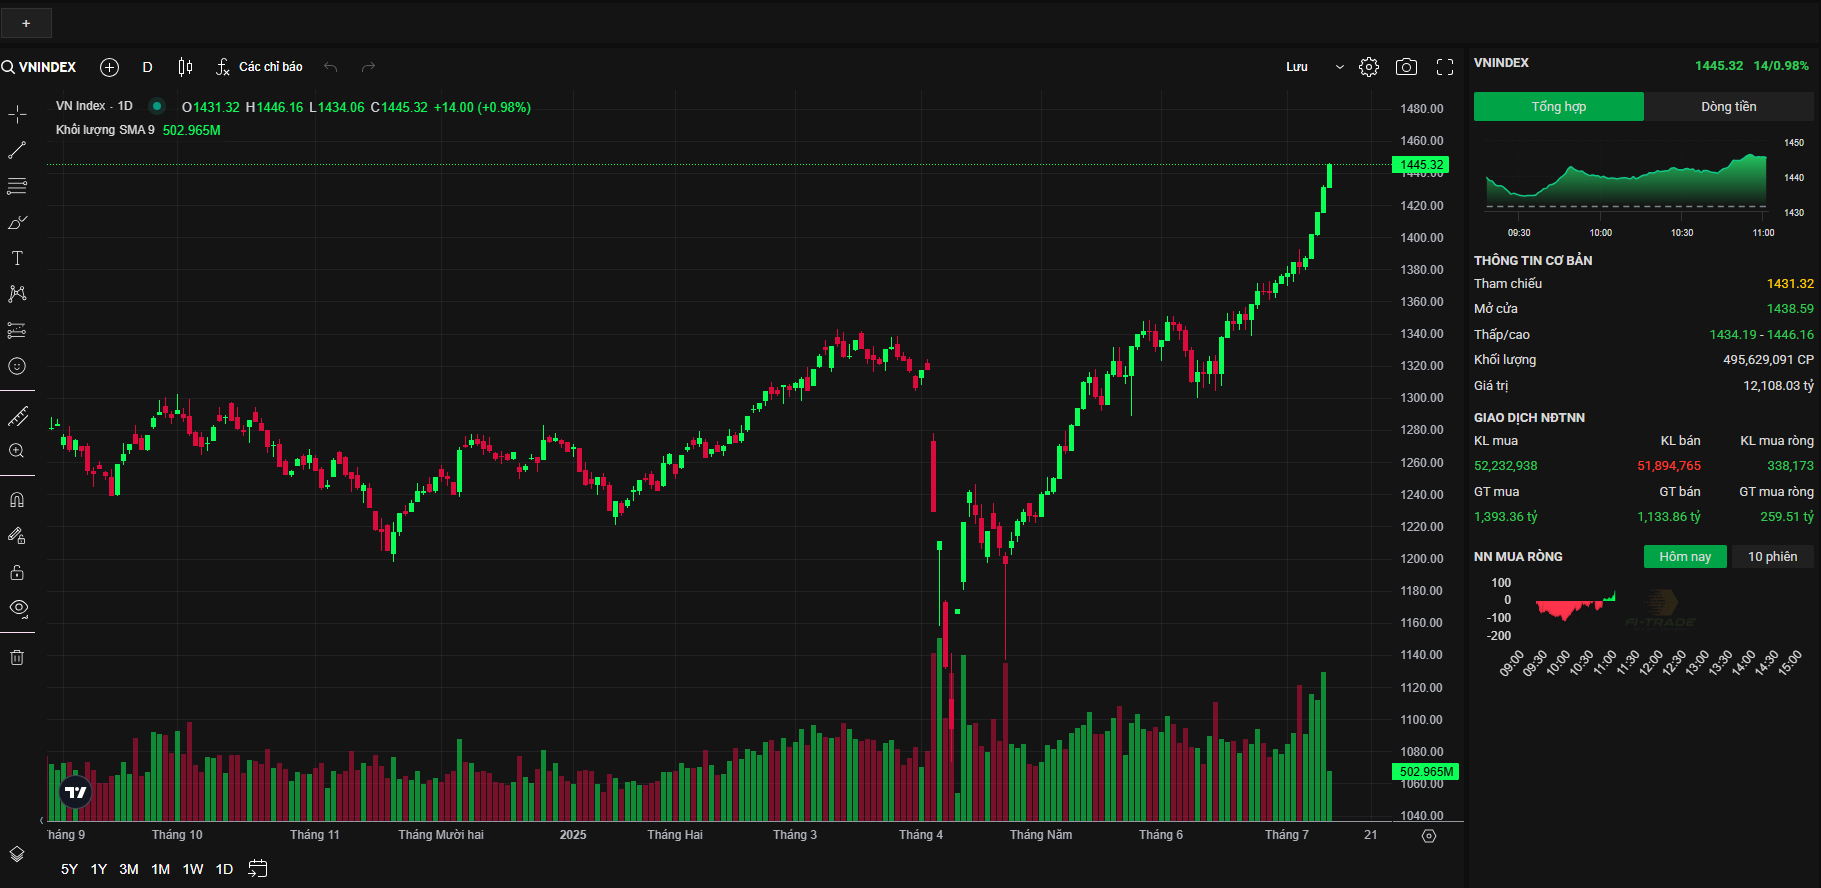Set chart range to 5Y
Screen dimensions: 1821x888
pos(69,869)
